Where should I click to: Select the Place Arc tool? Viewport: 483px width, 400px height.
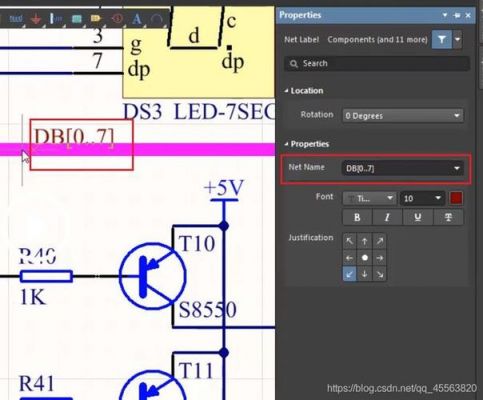point(156,19)
